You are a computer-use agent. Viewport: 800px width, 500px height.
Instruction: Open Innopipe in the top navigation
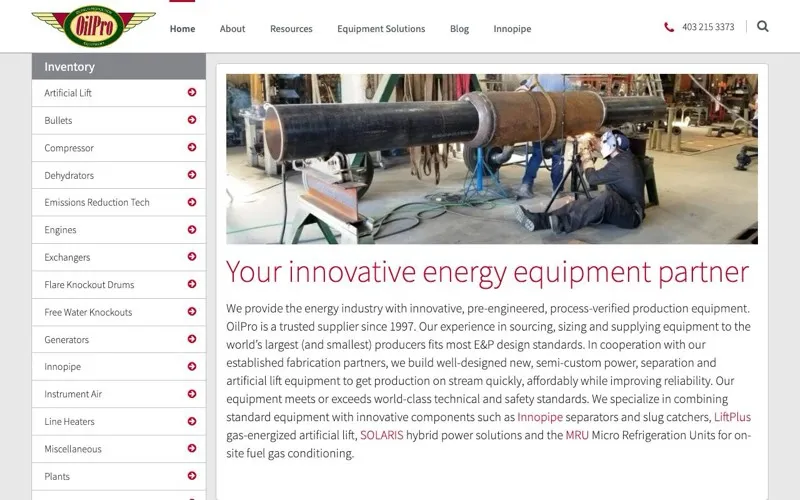pyautogui.click(x=512, y=29)
